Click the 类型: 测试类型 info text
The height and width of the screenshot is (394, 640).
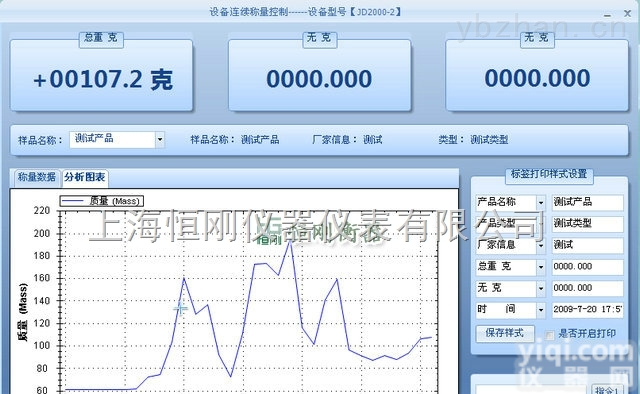tap(473, 140)
